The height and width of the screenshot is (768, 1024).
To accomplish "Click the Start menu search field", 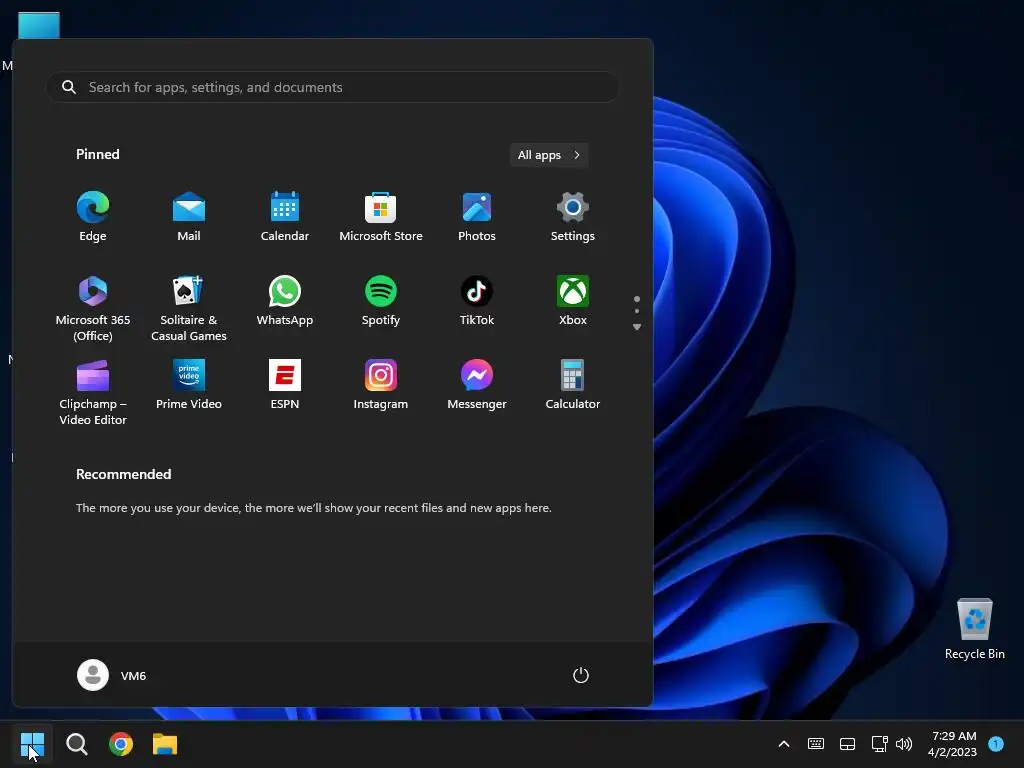I will [332, 87].
